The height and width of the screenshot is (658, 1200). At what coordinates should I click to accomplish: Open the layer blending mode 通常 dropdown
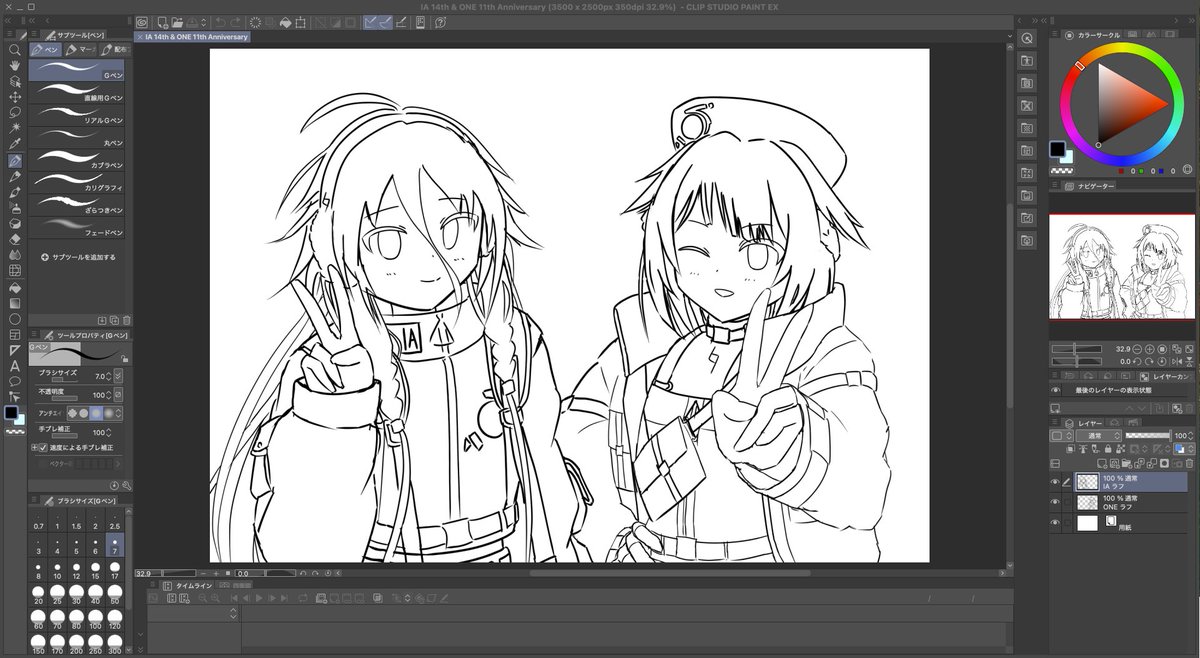1098,436
